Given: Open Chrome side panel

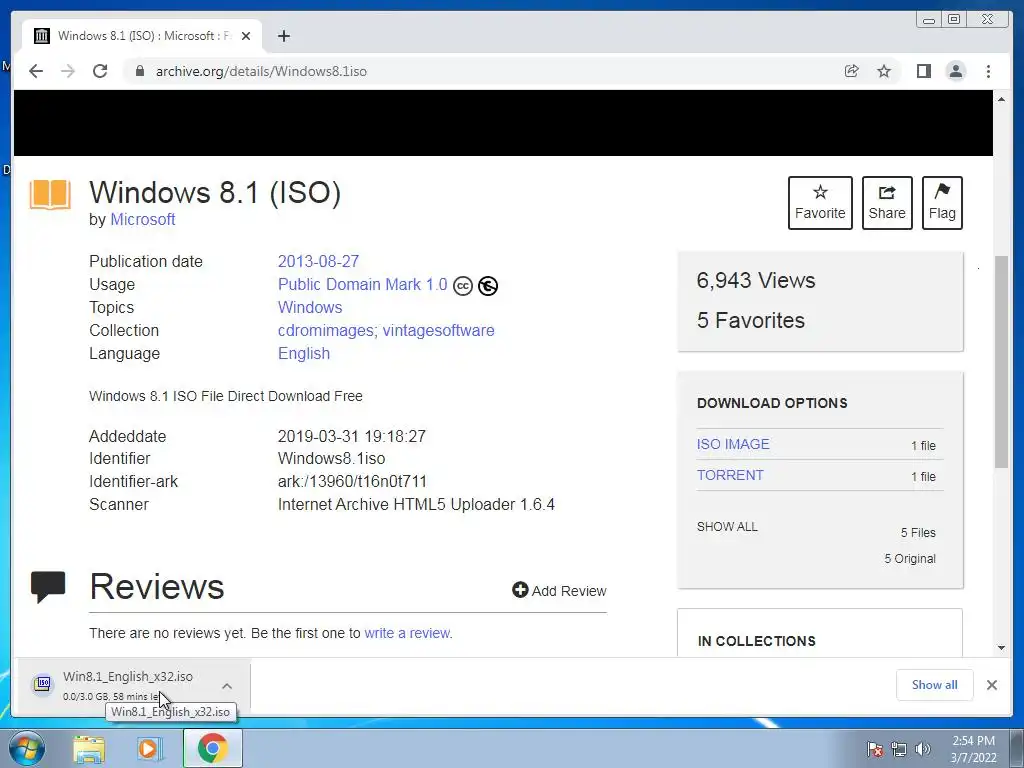Looking at the screenshot, I should pyautogui.click(x=923, y=71).
